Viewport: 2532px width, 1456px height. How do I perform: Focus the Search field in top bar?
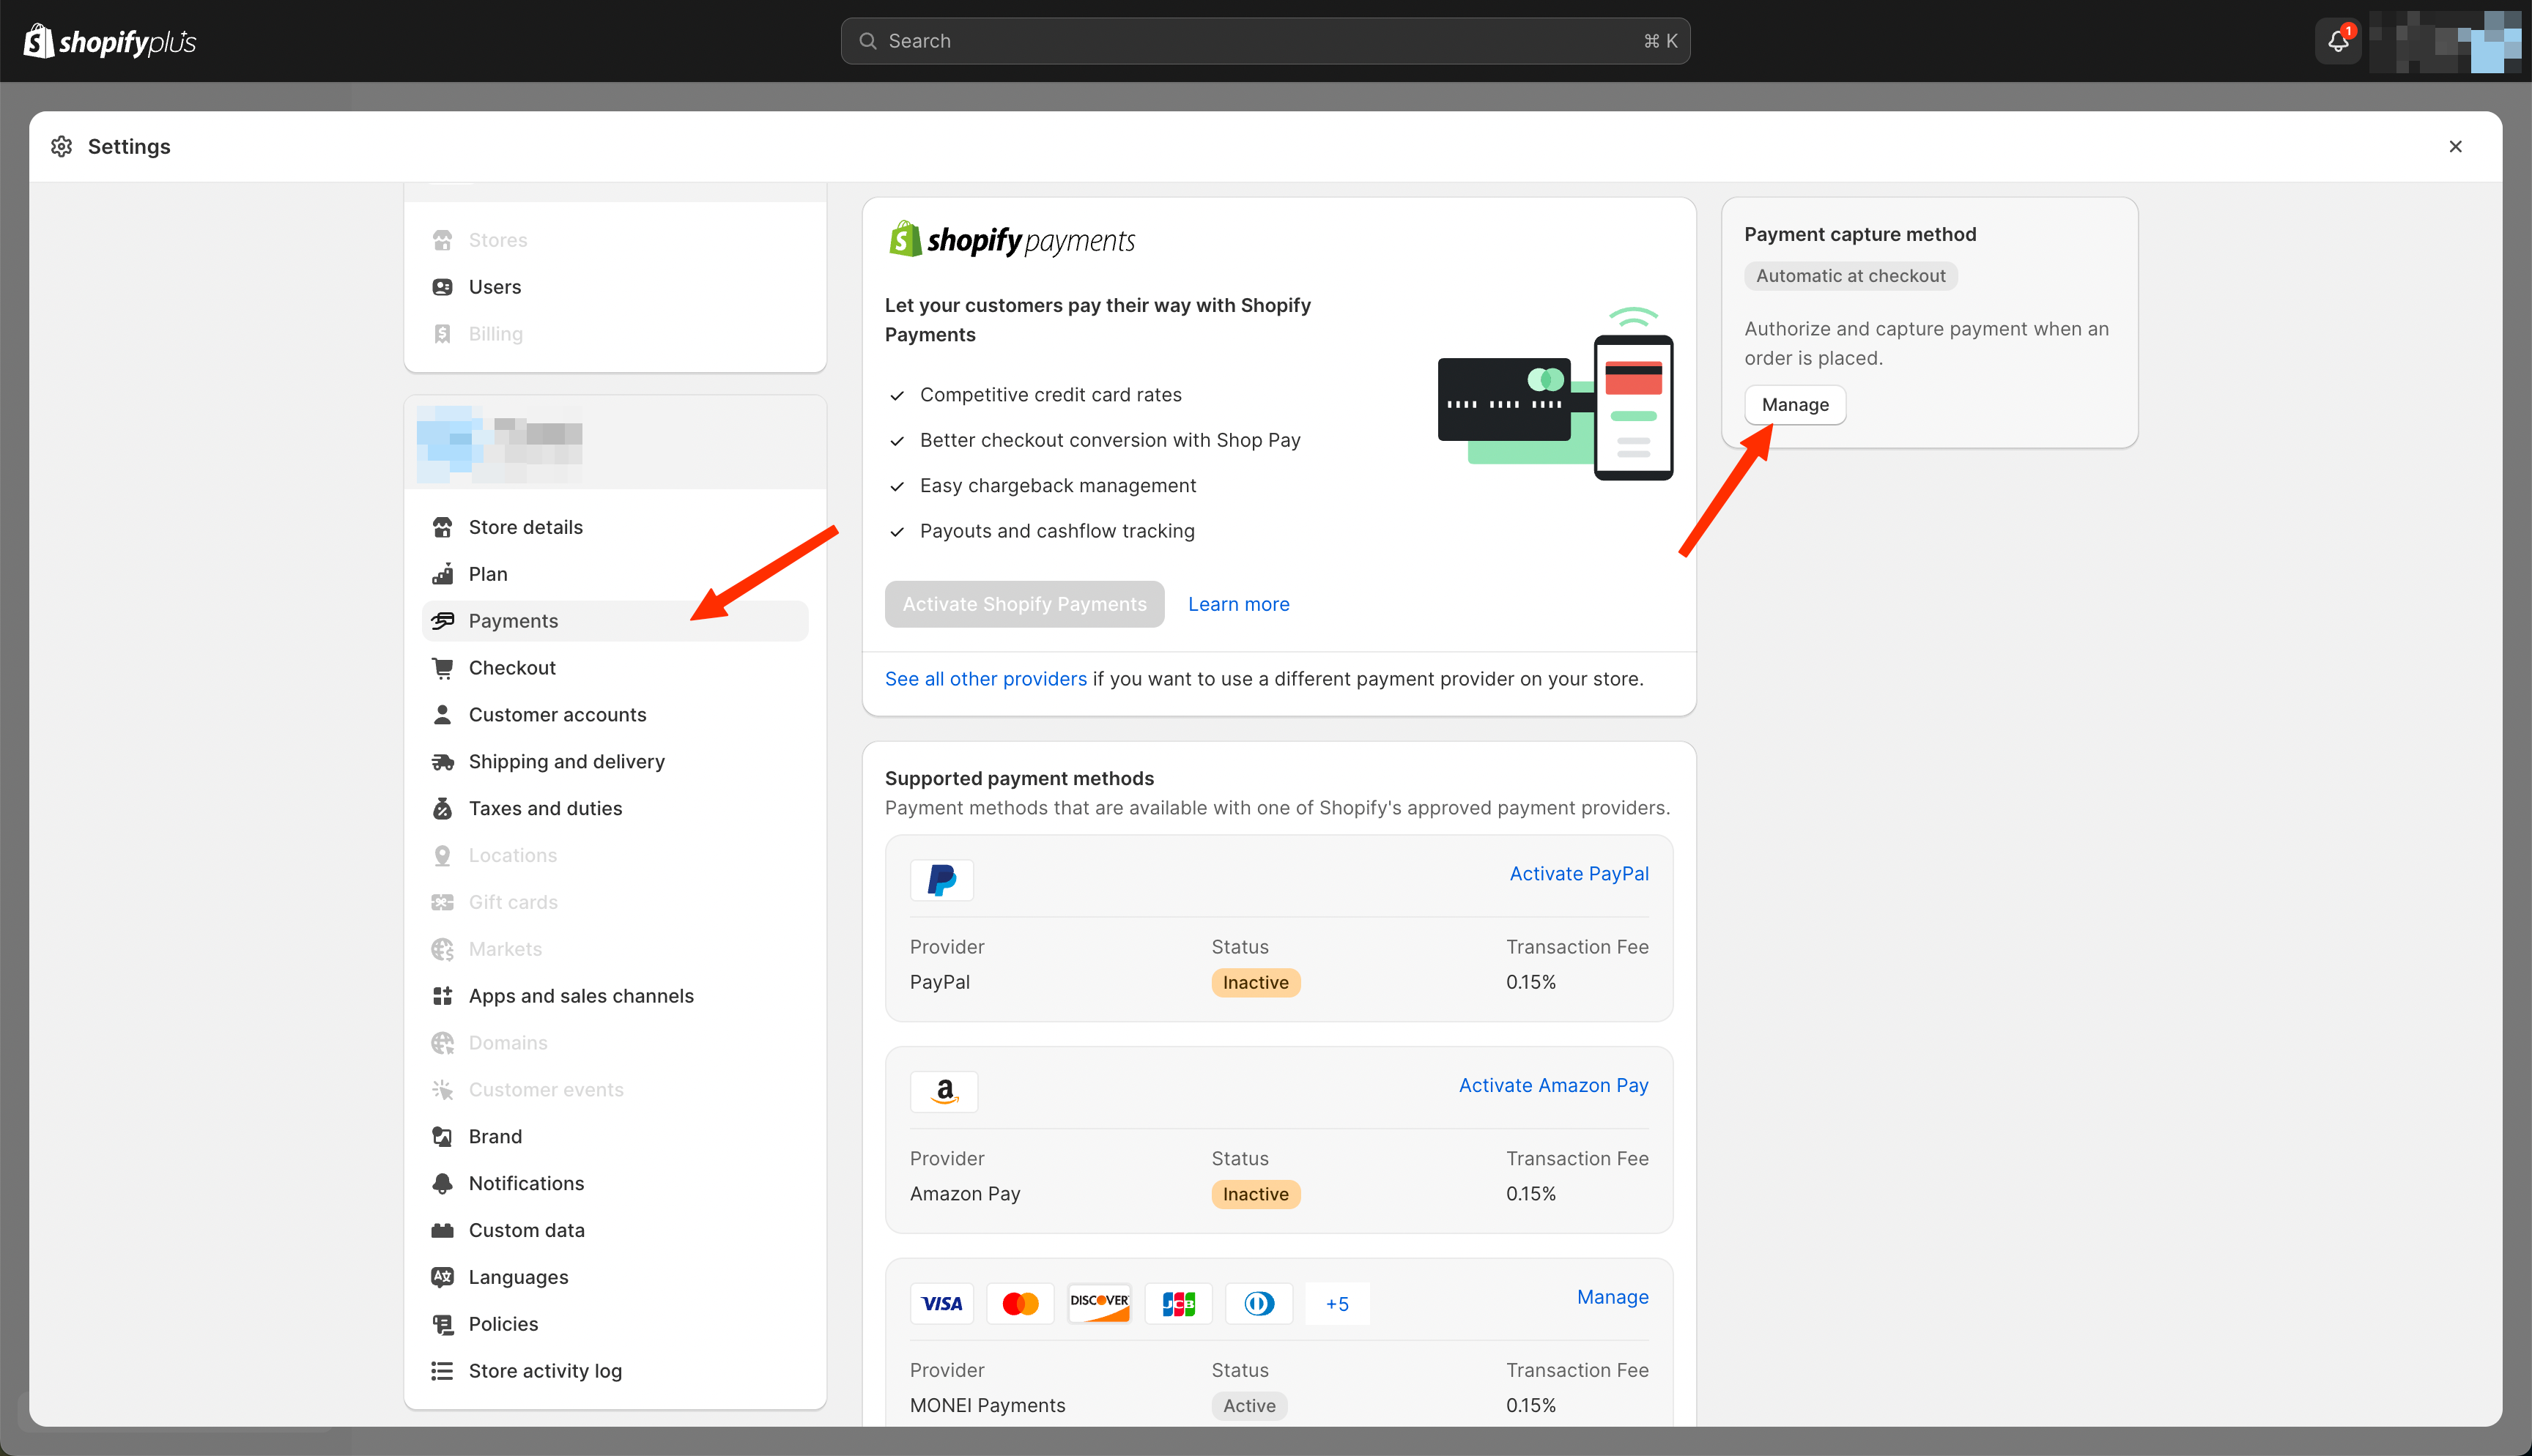[1265, 41]
